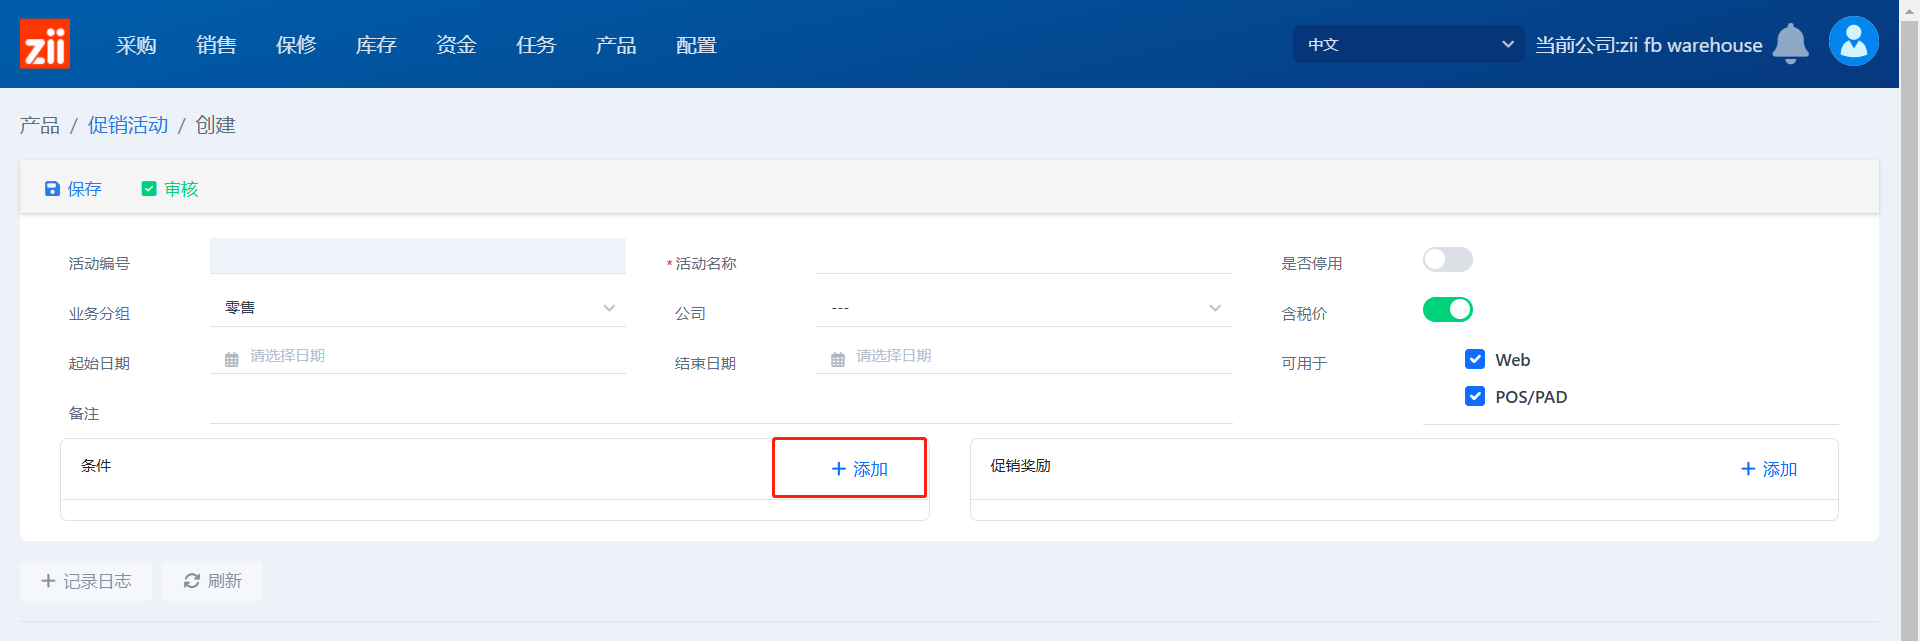Open the 采购 menu
1920x641 pixels.
[136, 45]
